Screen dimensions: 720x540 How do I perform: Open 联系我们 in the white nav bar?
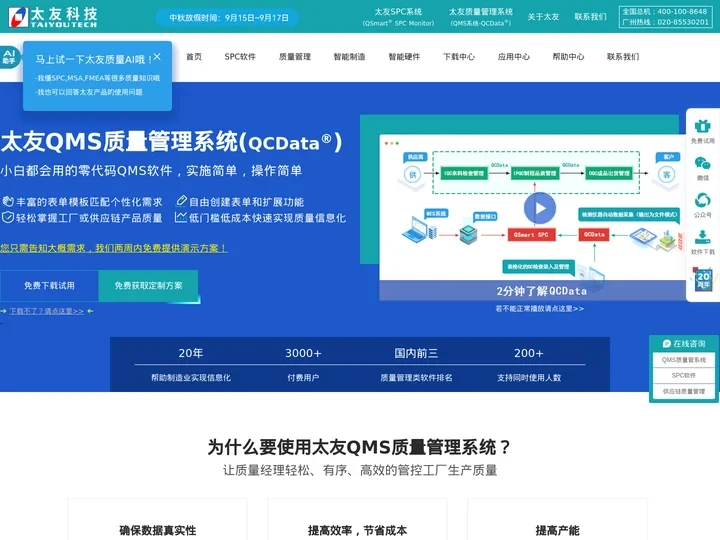click(x=623, y=57)
